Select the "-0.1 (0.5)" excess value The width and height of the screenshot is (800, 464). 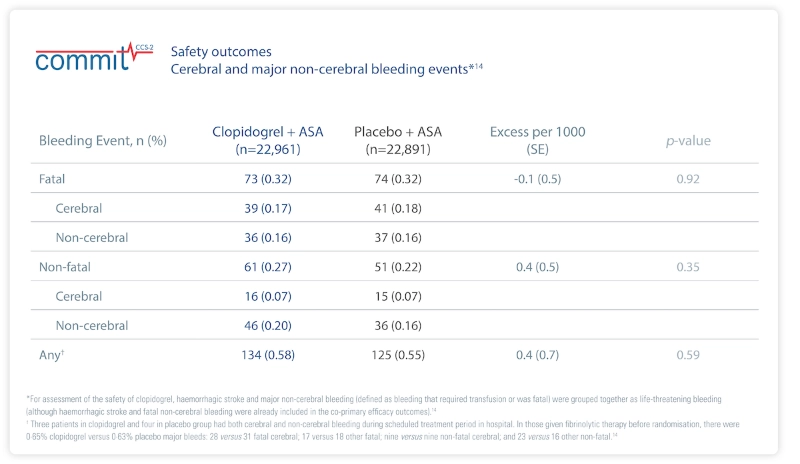pyautogui.click(x=537, y=179)
